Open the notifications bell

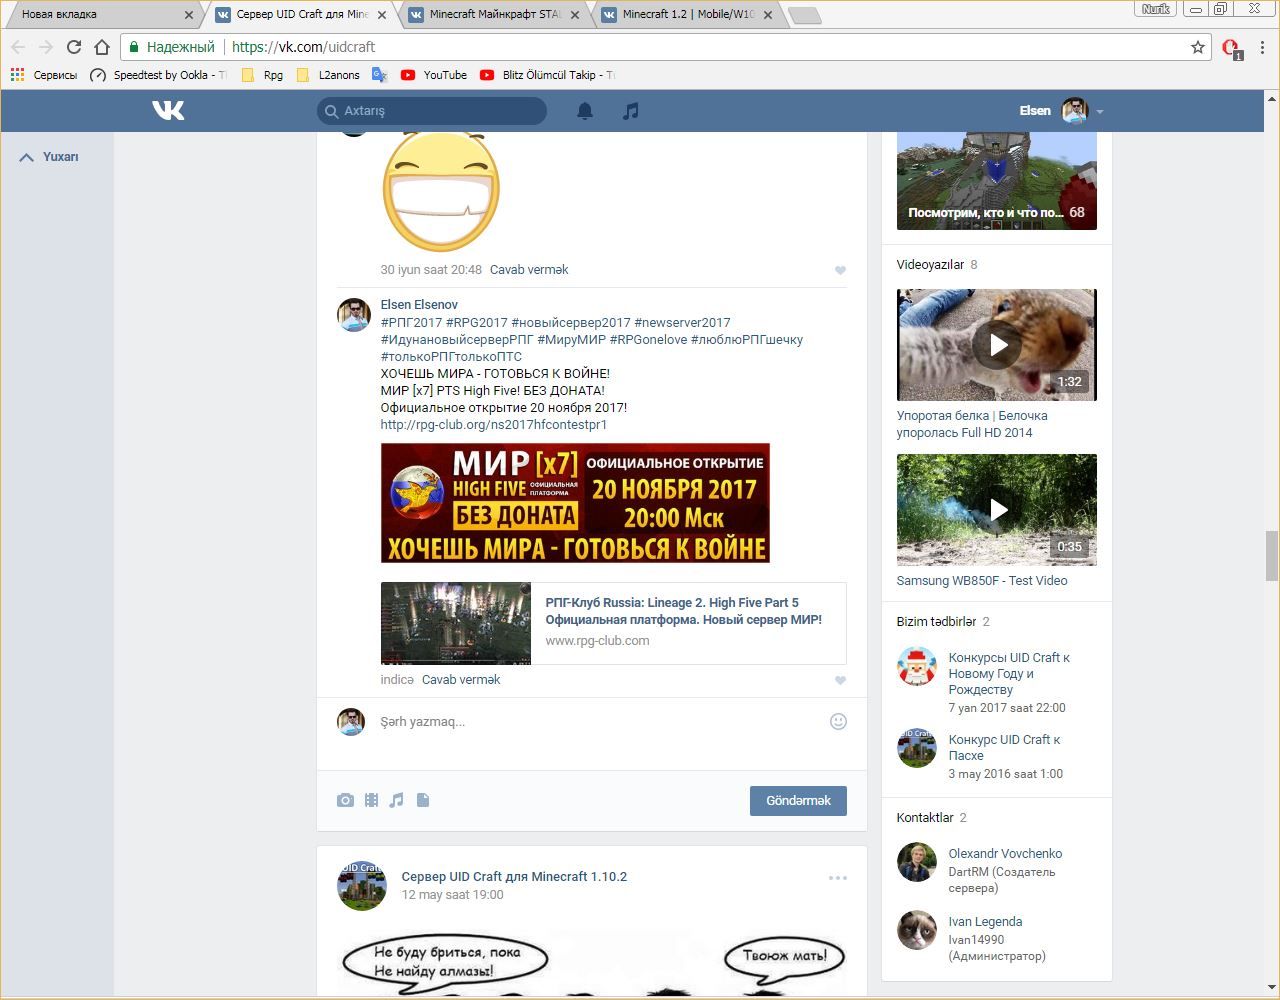pyautogui.click(x=585, y=111)
